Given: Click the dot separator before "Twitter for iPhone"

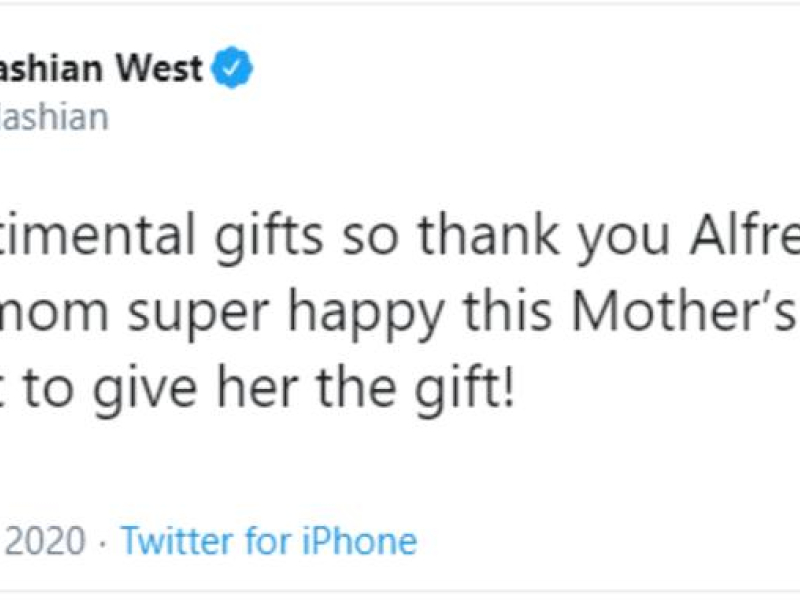Looking at the screenshot, I should [102, 542].
